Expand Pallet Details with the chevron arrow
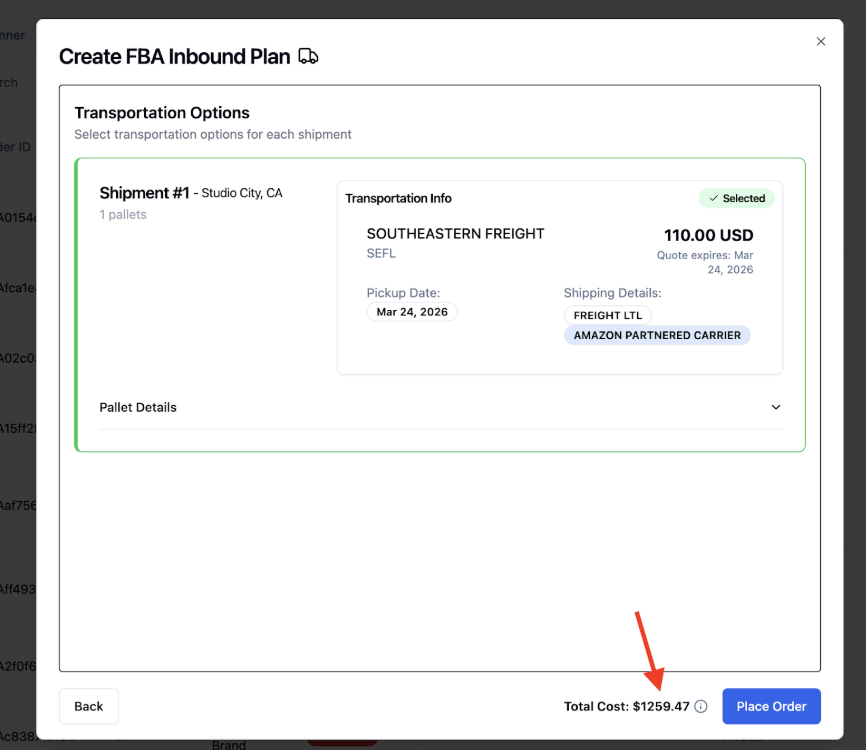The image size is (866, 750). [x=776, y=407]
